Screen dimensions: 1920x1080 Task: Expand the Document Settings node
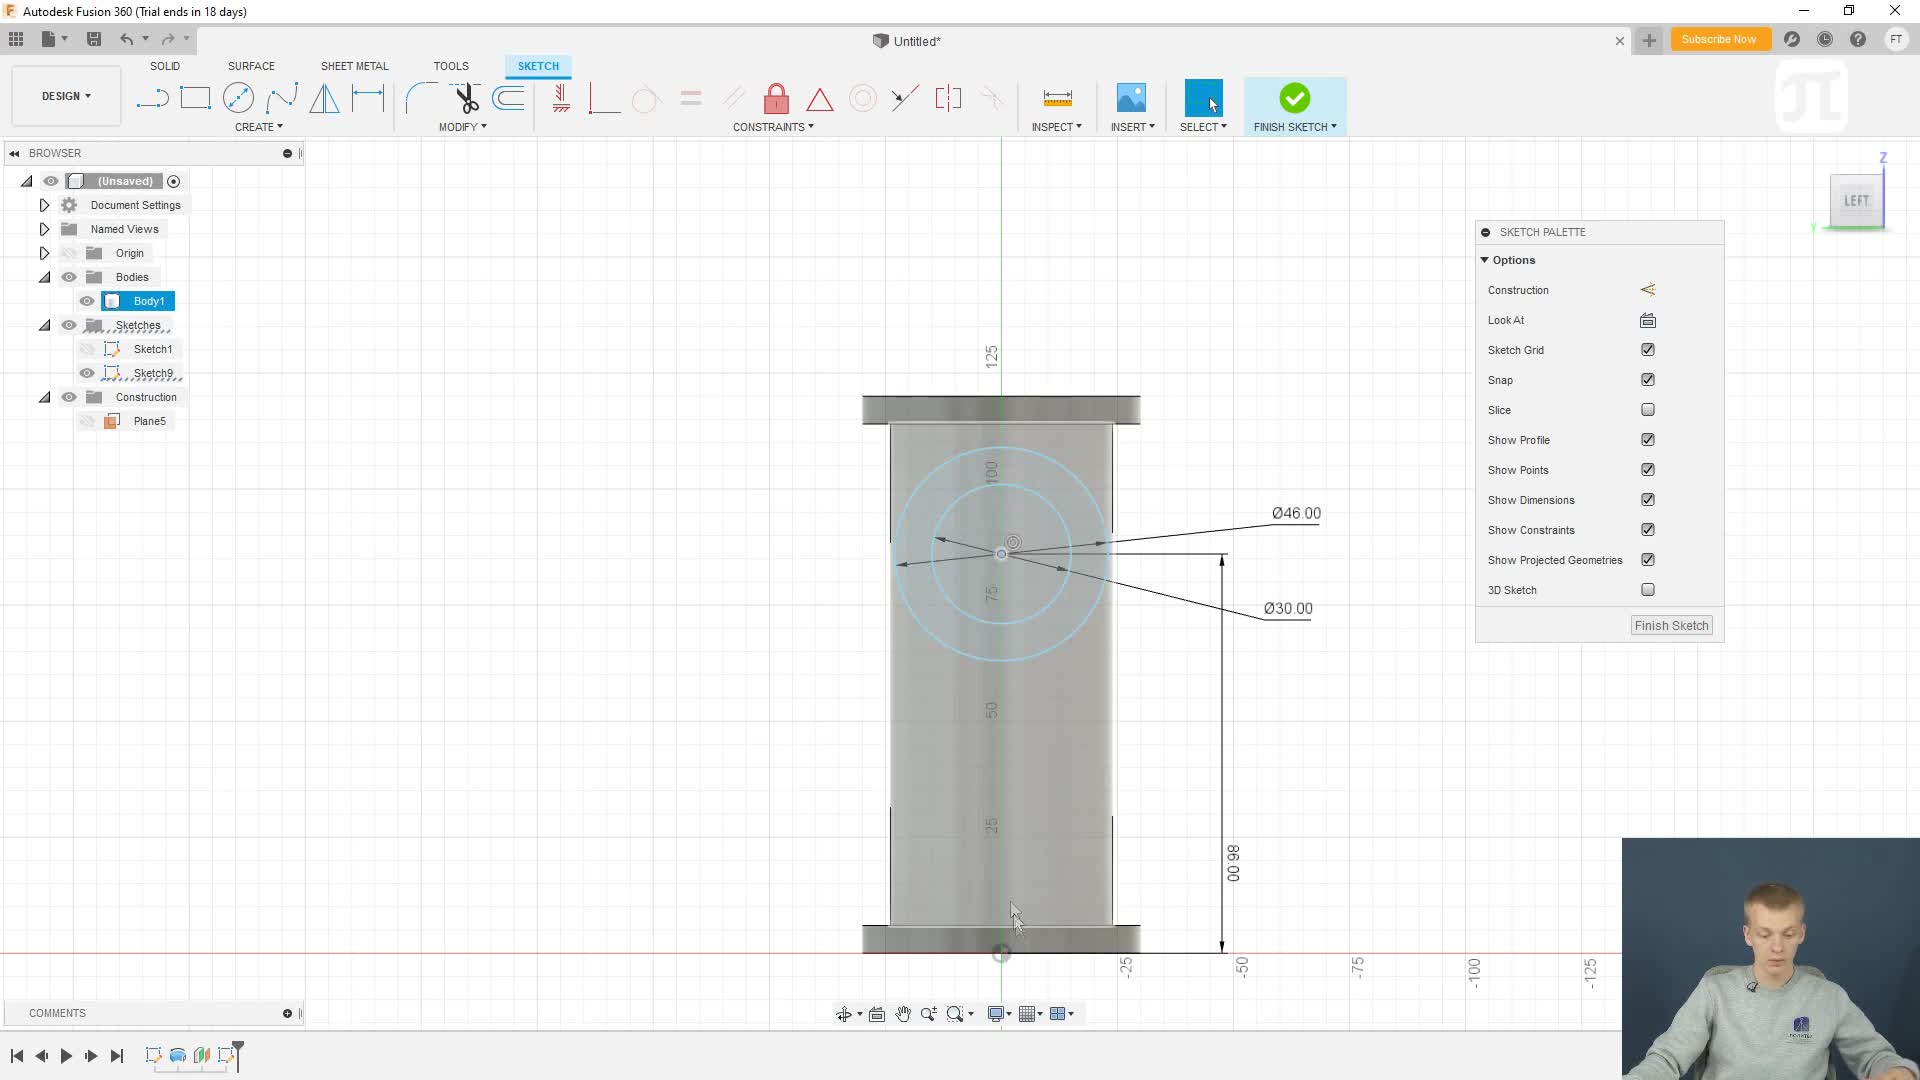pos(44,205)
